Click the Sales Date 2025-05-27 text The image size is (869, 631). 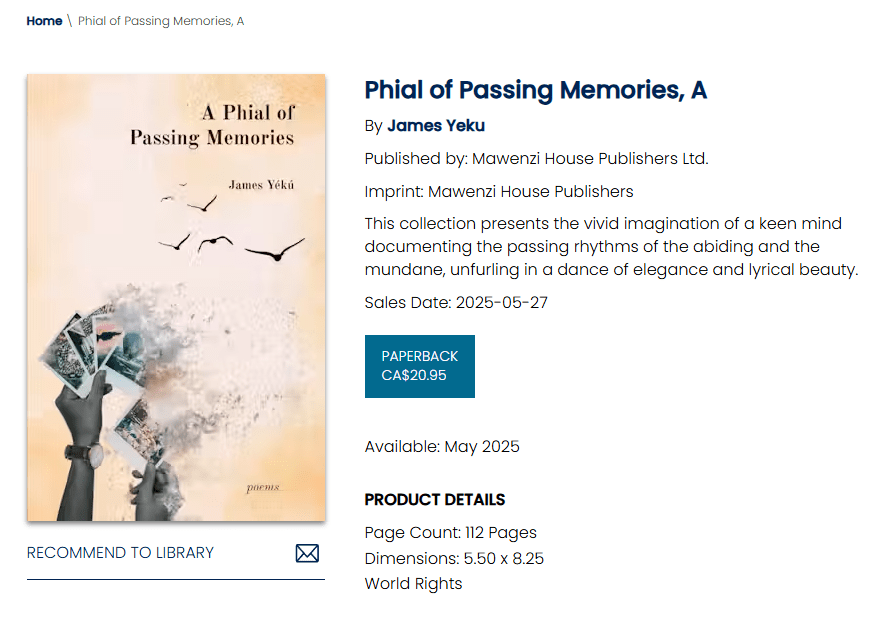tap(456, 303)
